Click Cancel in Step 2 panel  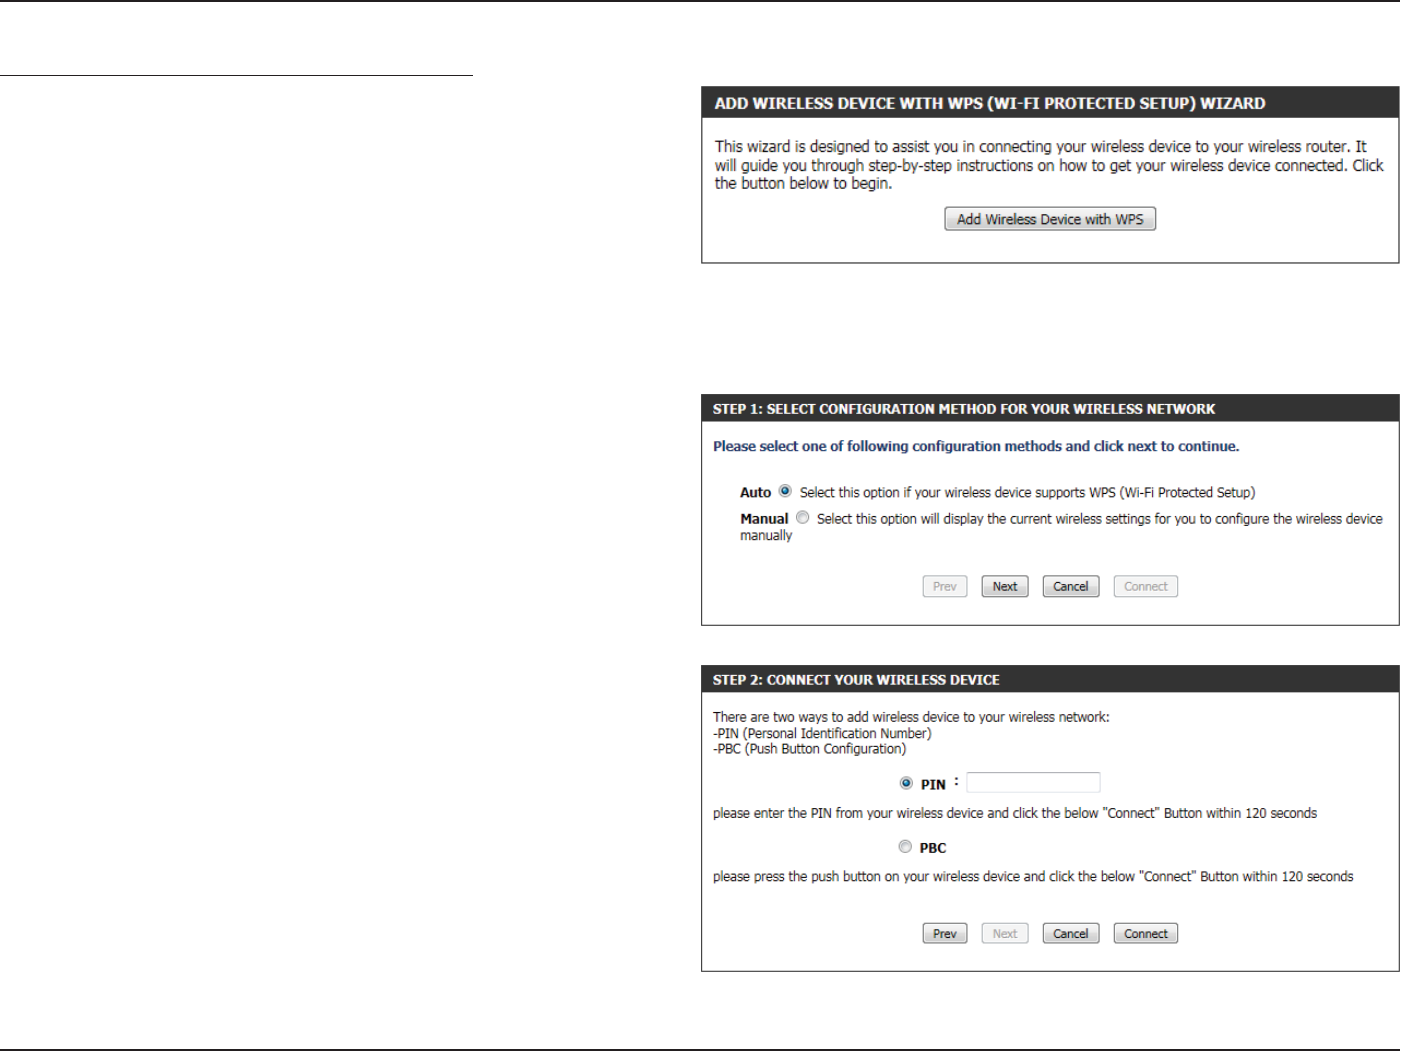(x=1070, y=933)
